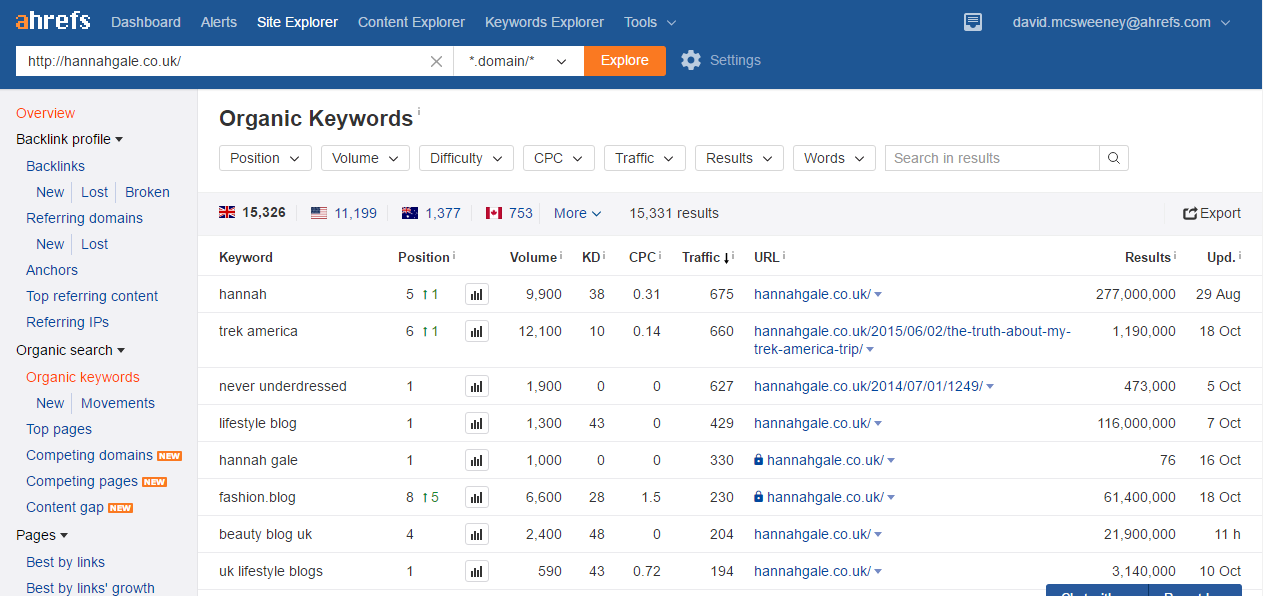This screenshot has width=1263, height=596.
Task: Open Top referring content link
Action: 92,296
